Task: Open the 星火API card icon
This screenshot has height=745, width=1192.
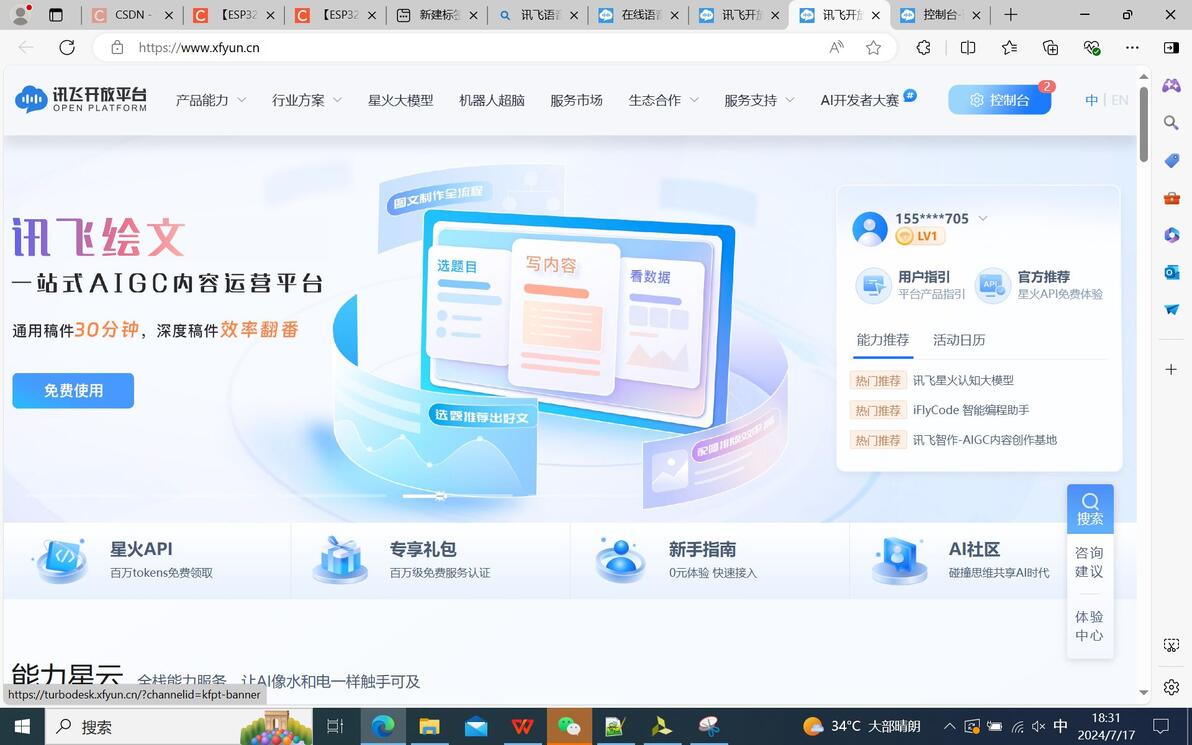Action: click(61, 560)
